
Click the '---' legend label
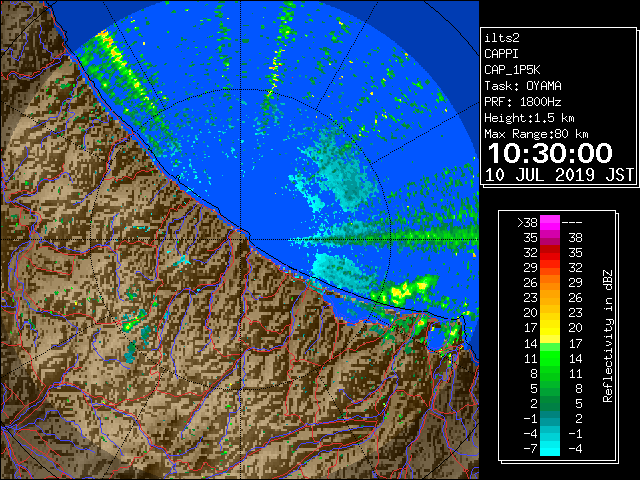572,223
